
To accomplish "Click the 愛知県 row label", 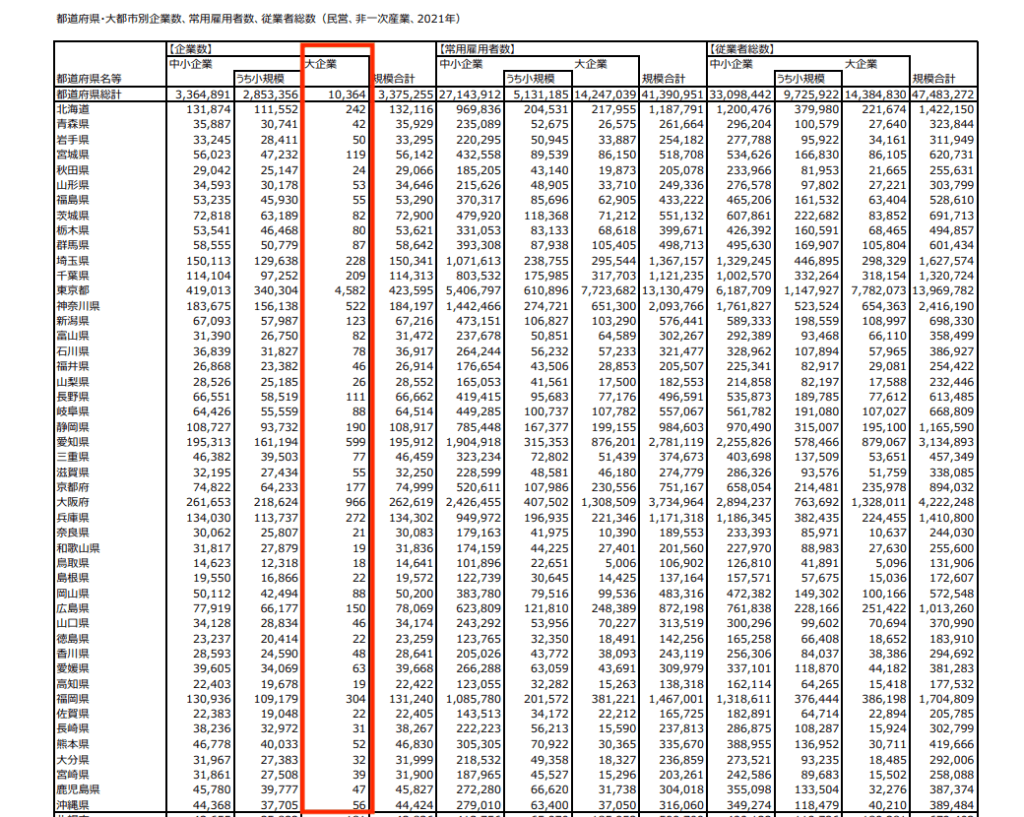I will [72, 441].
